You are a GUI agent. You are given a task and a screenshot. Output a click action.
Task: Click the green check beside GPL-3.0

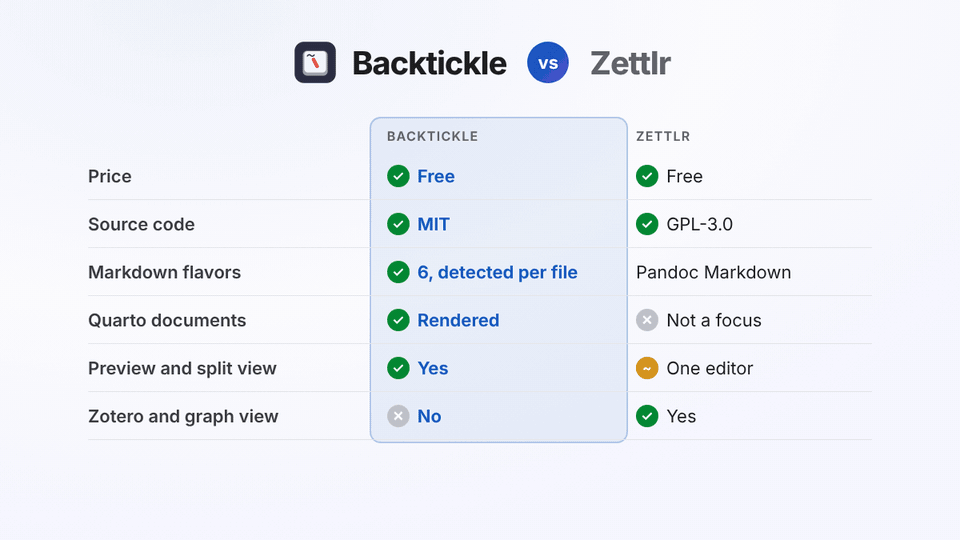tap(647, 224)
